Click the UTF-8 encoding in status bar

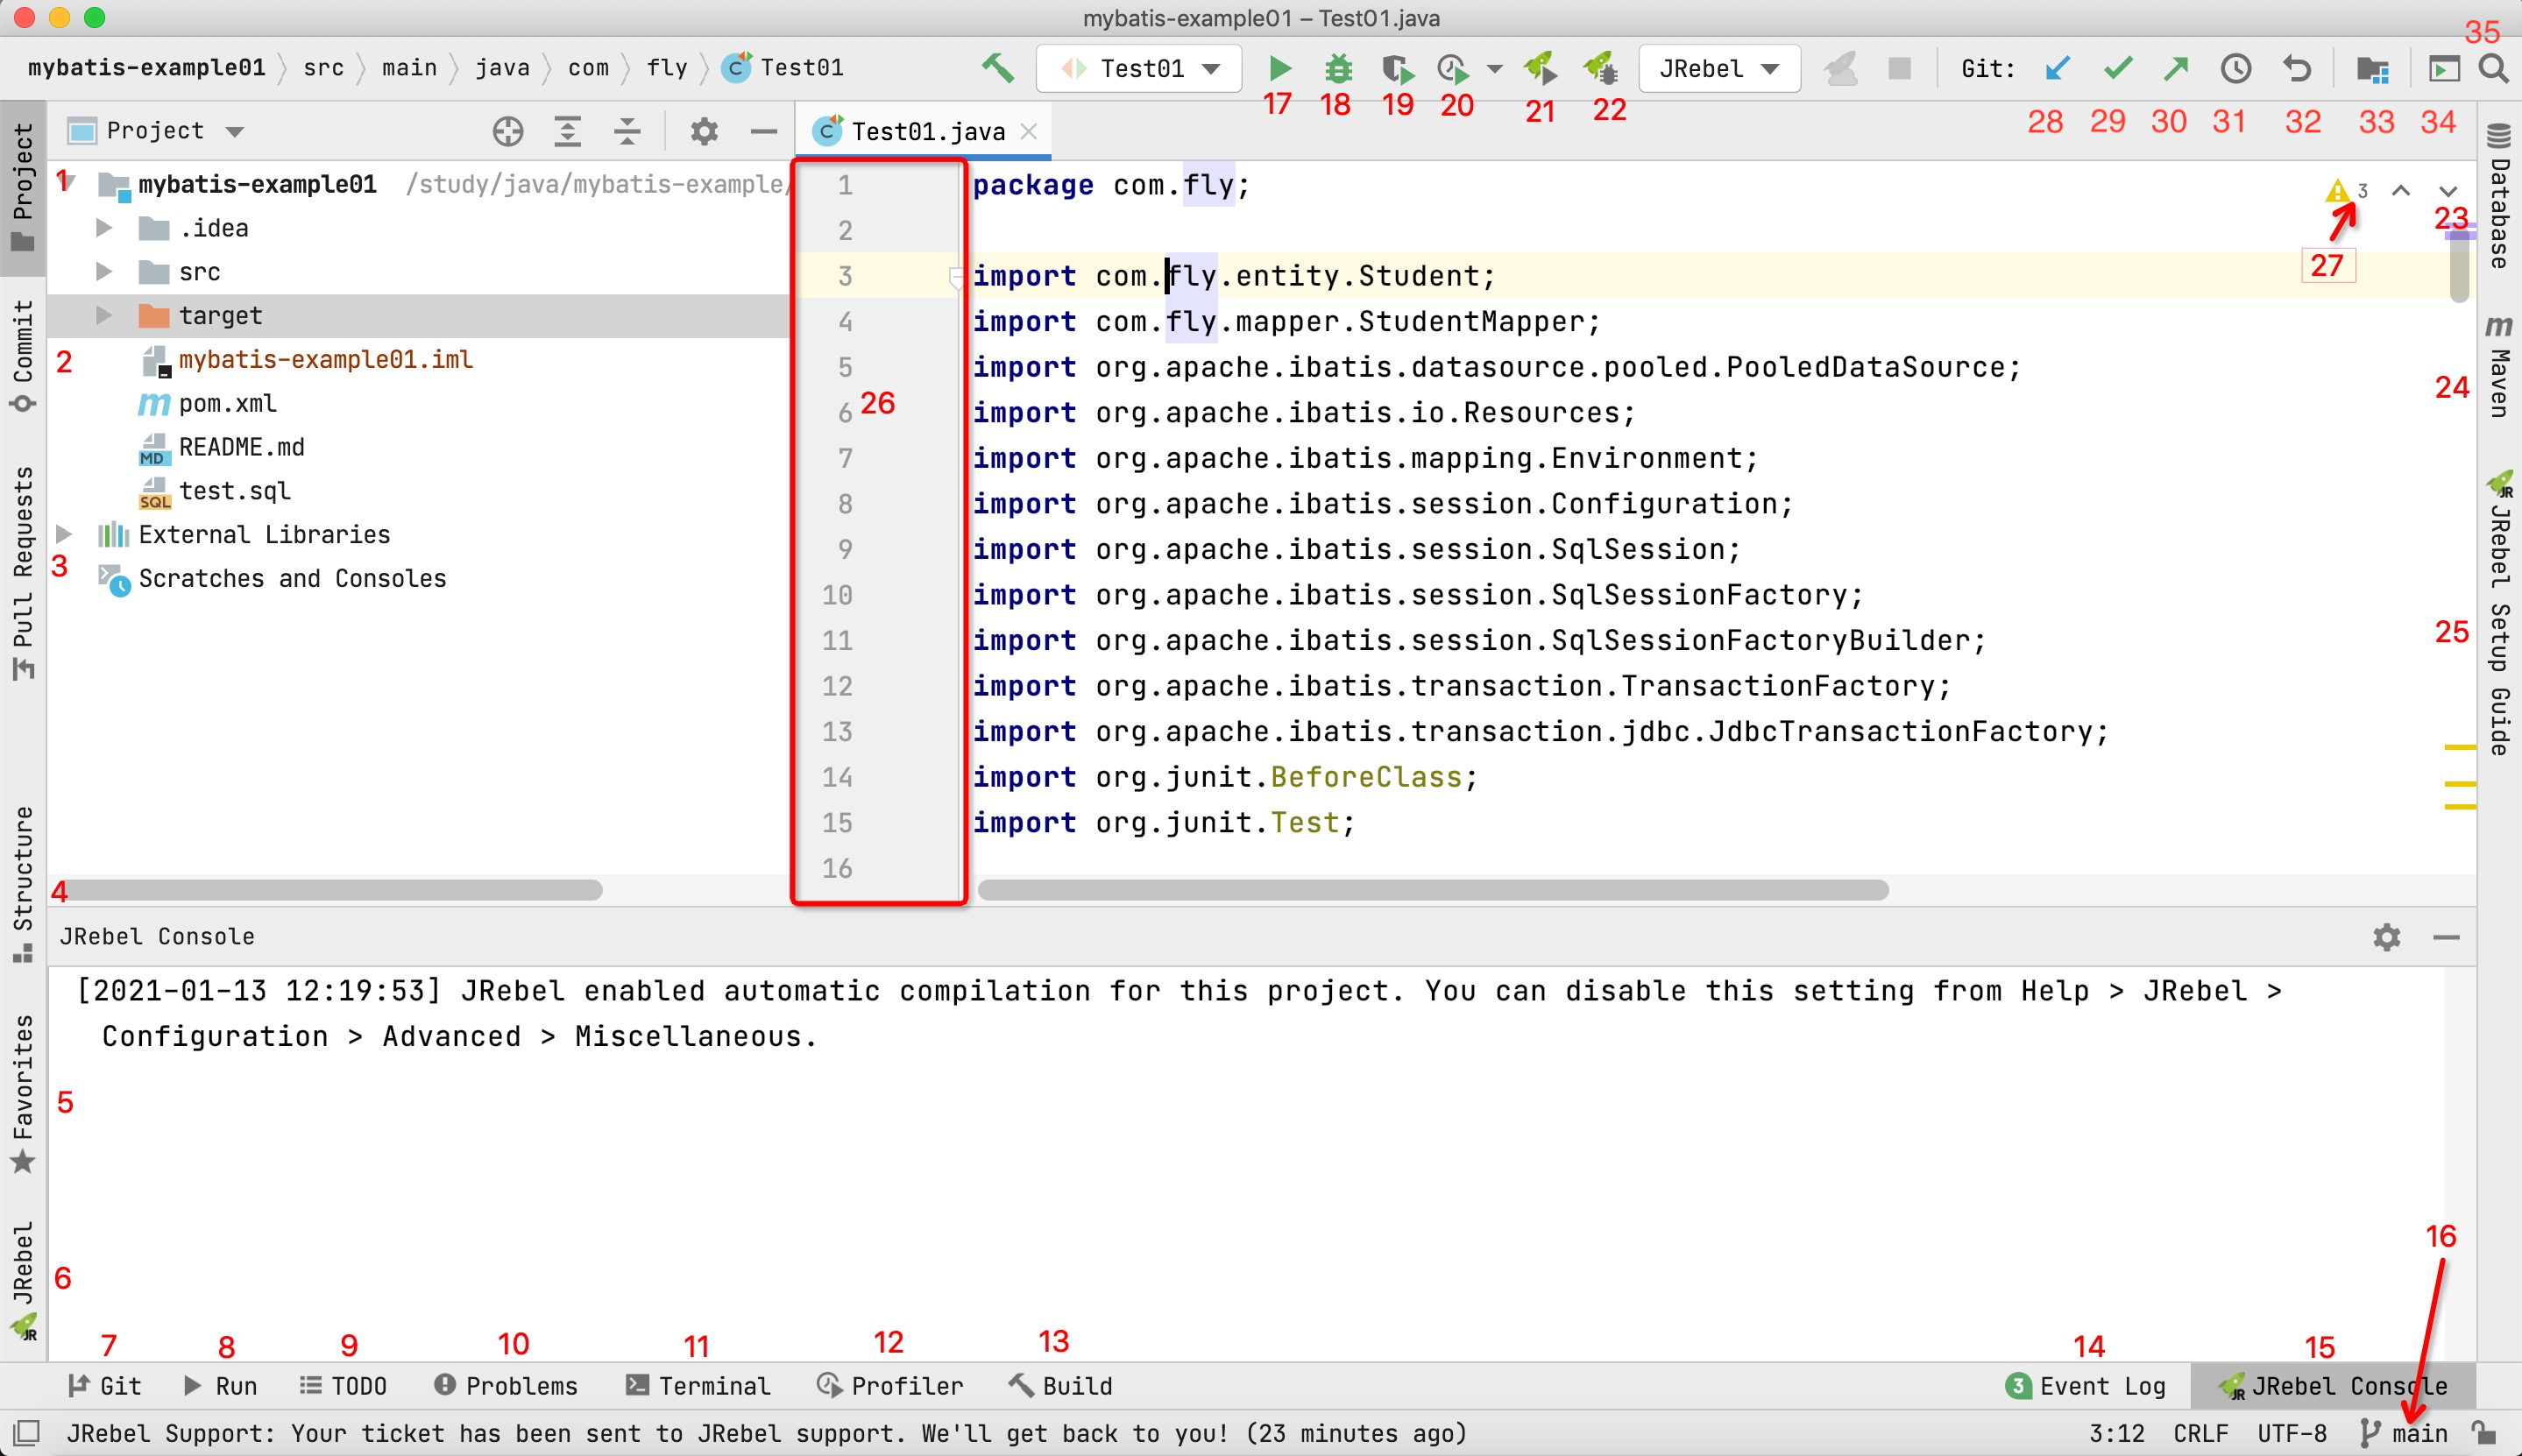coord(2291,1433)
